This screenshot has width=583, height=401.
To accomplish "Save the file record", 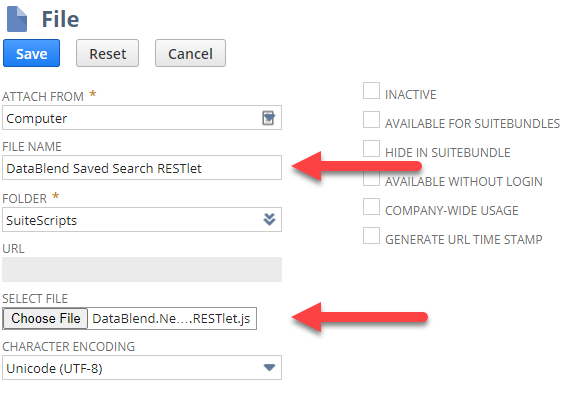I will (x=32, y=54).
